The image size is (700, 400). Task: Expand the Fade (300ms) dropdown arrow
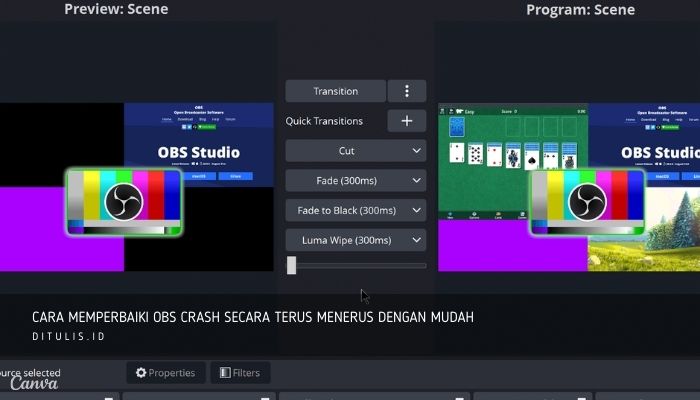pos(416,181)
